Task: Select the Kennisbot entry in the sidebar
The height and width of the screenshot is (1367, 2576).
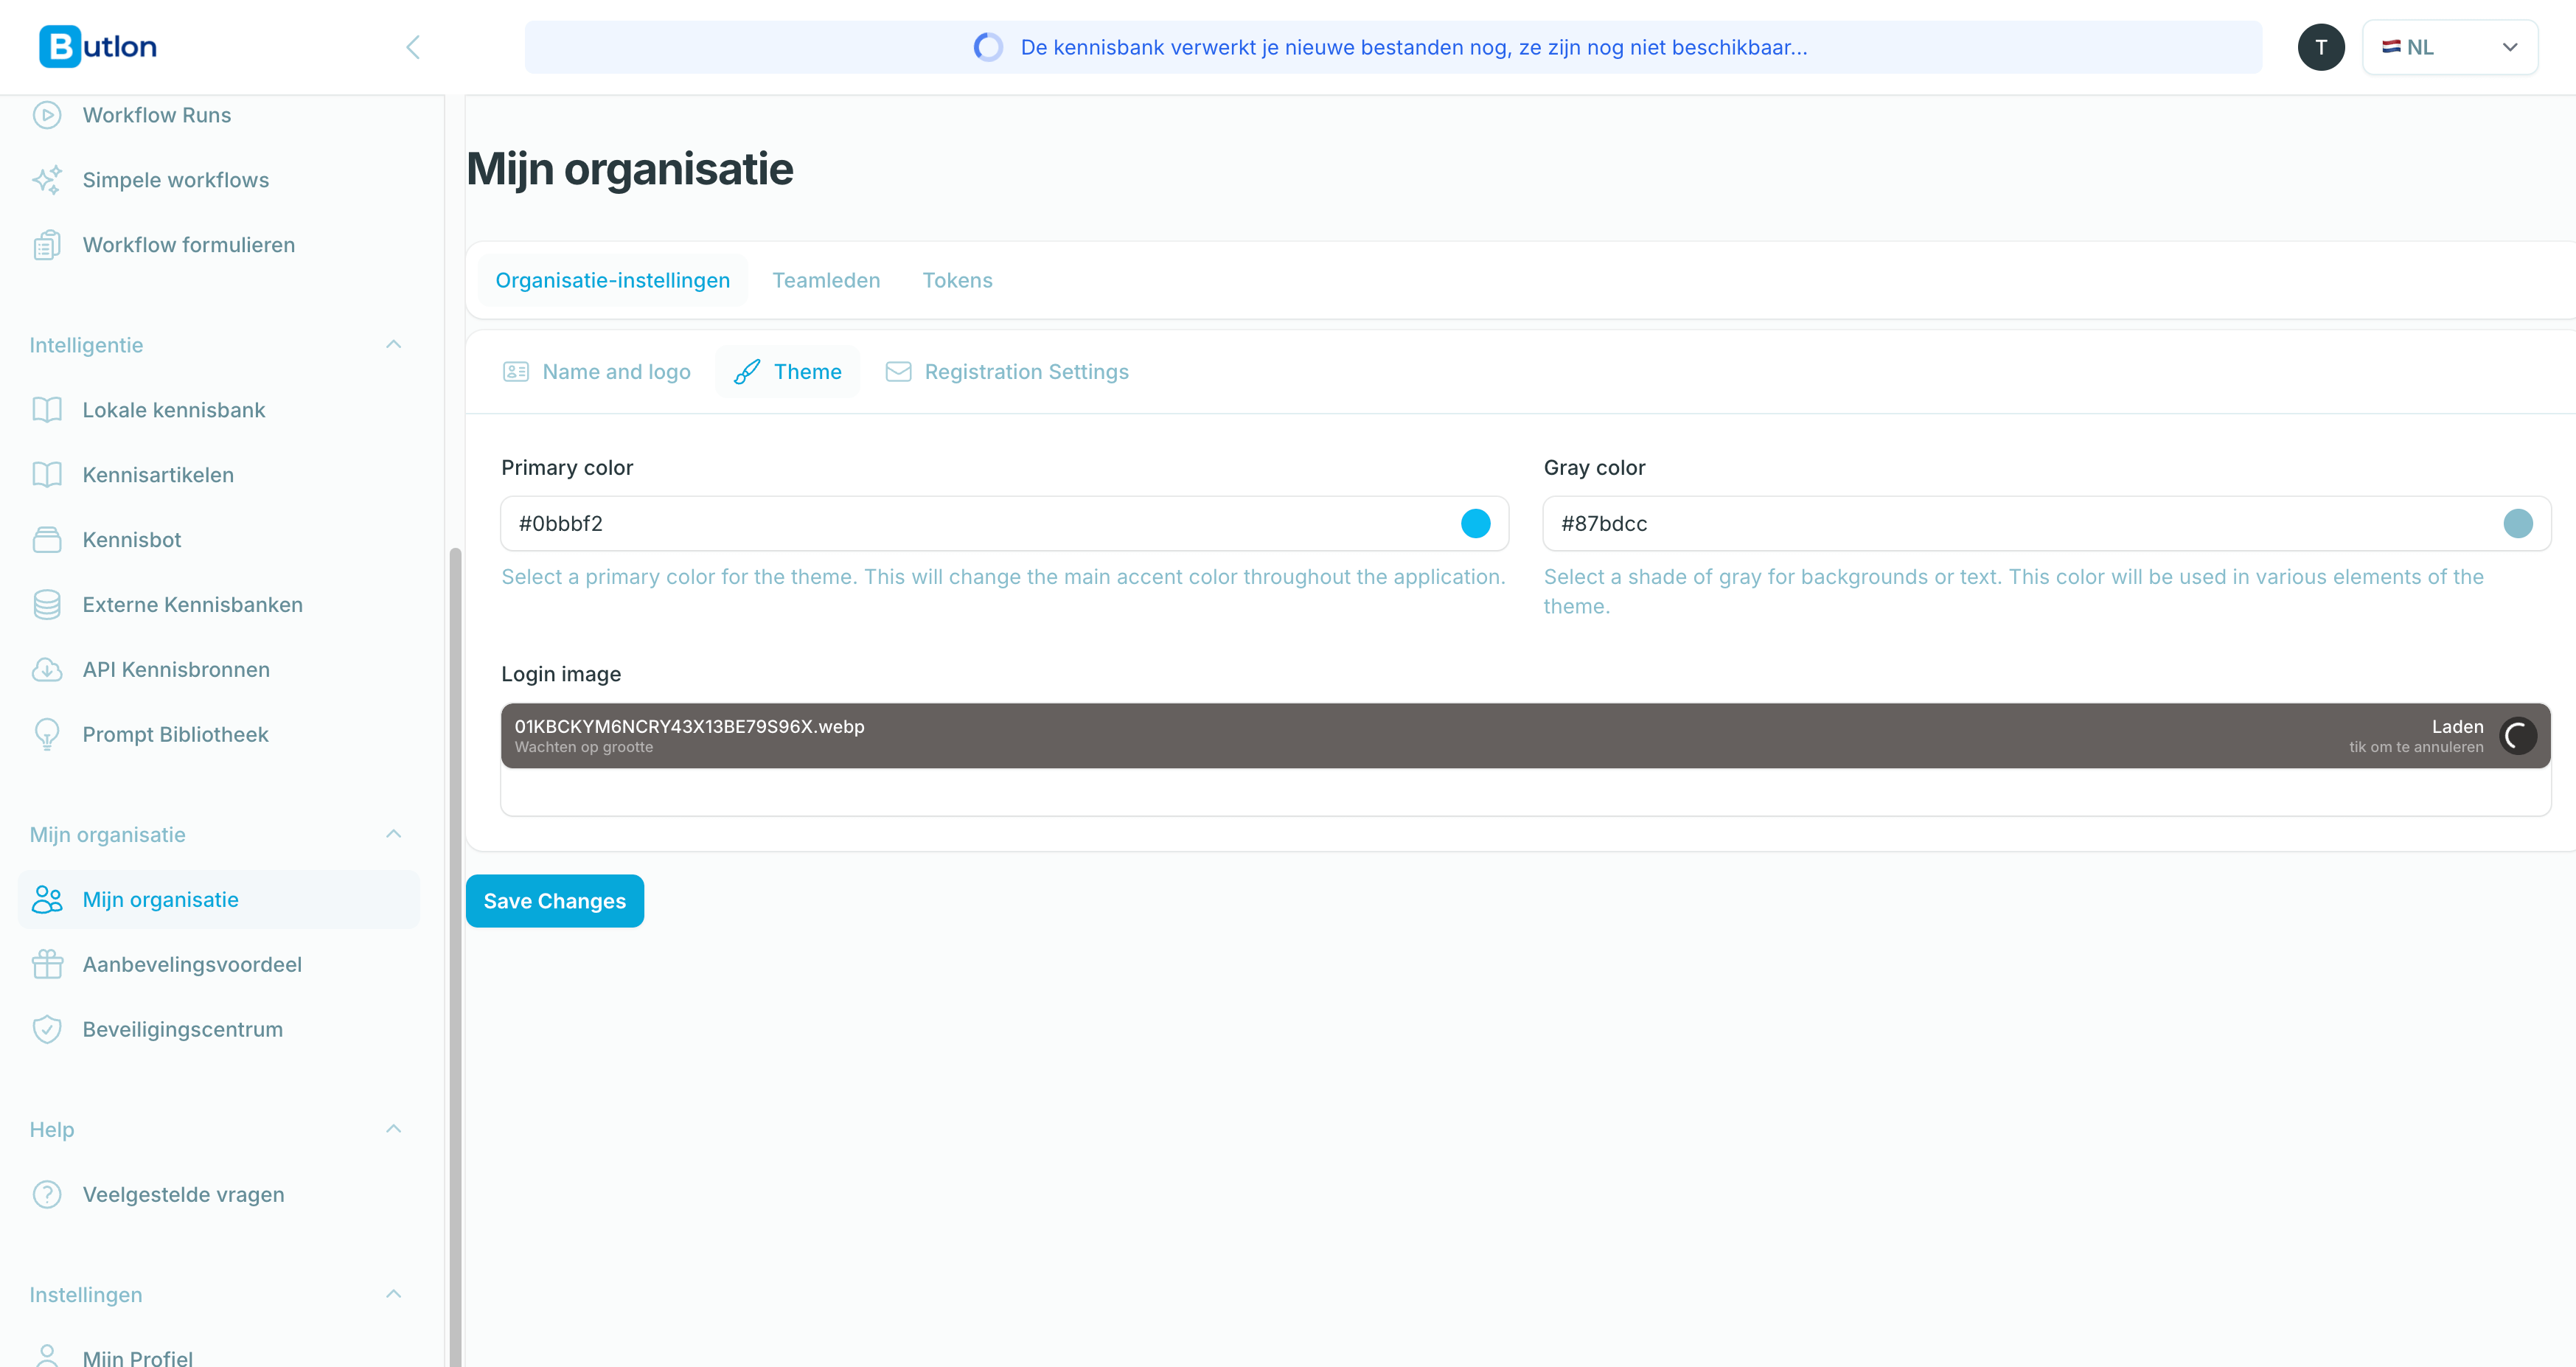Action: pos(134,539)
